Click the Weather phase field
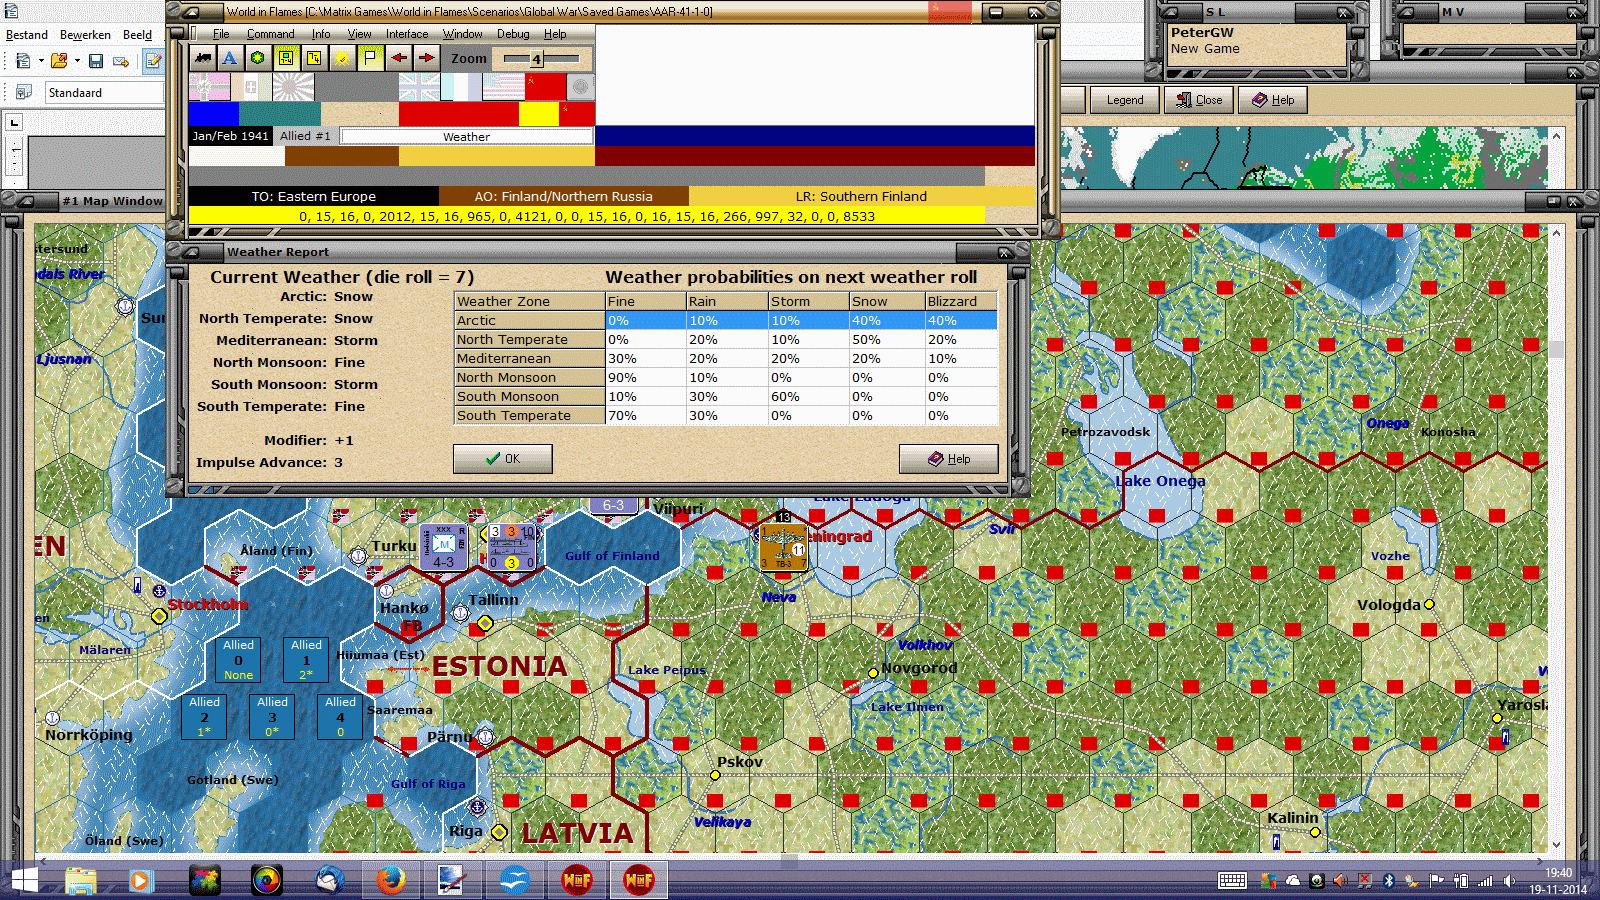Screen dimensions: 1600x900 point(466,137)
